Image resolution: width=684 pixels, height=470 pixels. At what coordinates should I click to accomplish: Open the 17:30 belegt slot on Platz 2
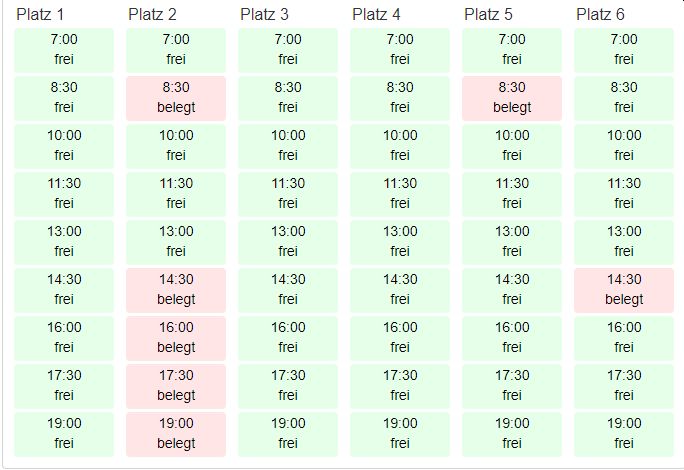pyautogui.click(x=176, y=386)
